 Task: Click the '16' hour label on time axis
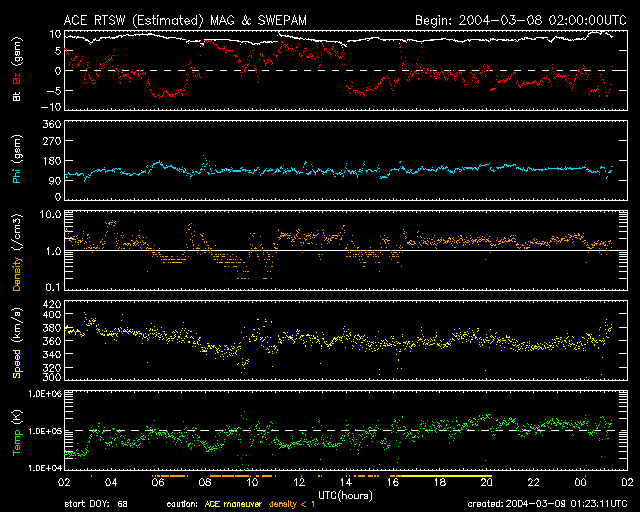point(393,483)
